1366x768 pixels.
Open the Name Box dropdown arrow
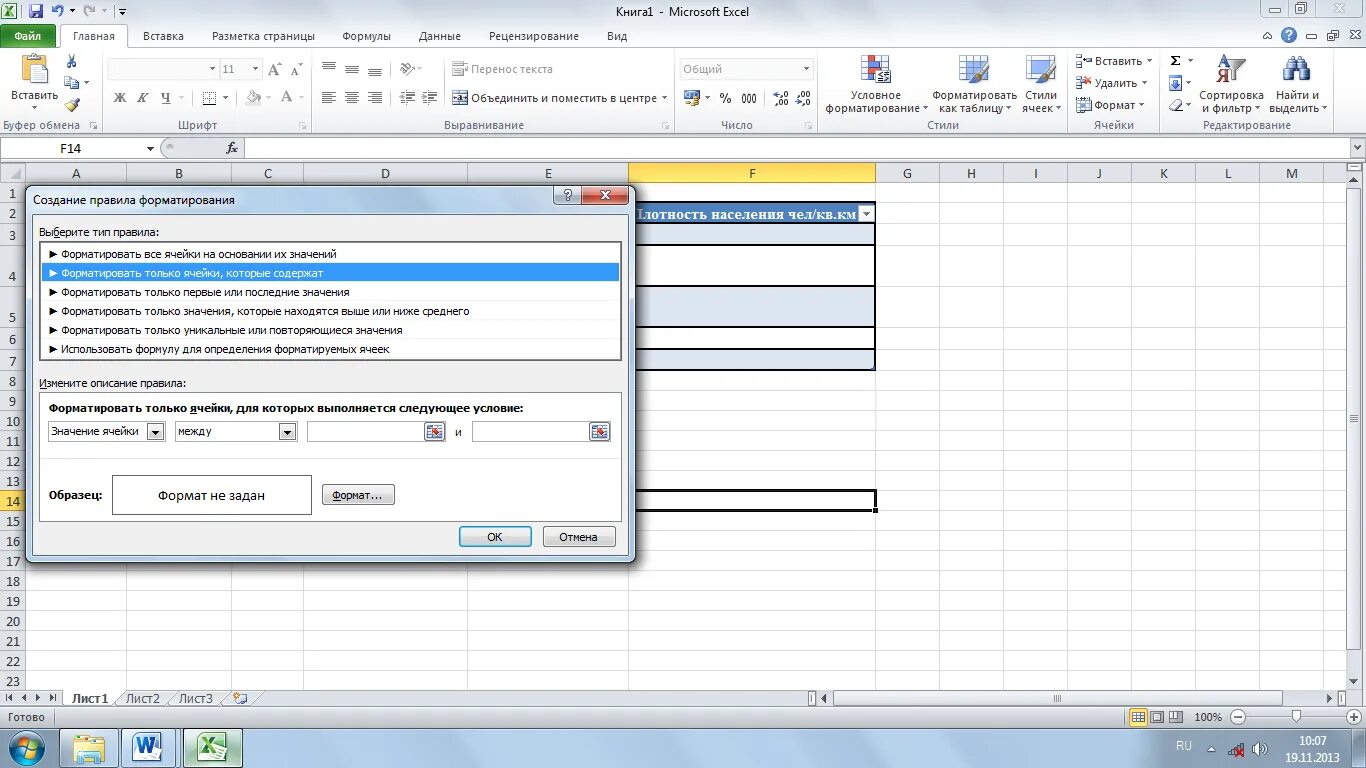(151, 148)
